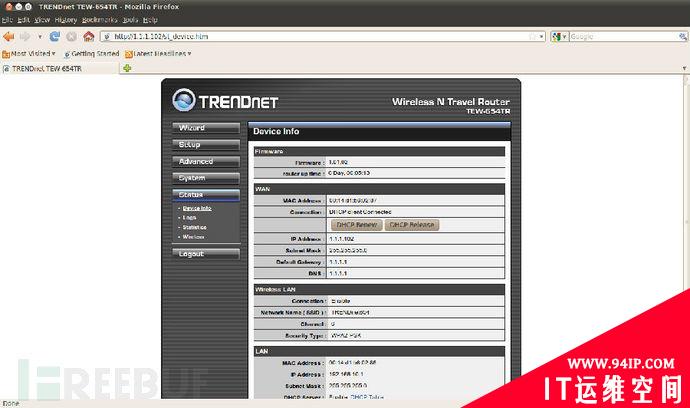This screenshot has height=408, width=690.
Task: Open a new tab with the plus icon
Action: click(127, 68)
